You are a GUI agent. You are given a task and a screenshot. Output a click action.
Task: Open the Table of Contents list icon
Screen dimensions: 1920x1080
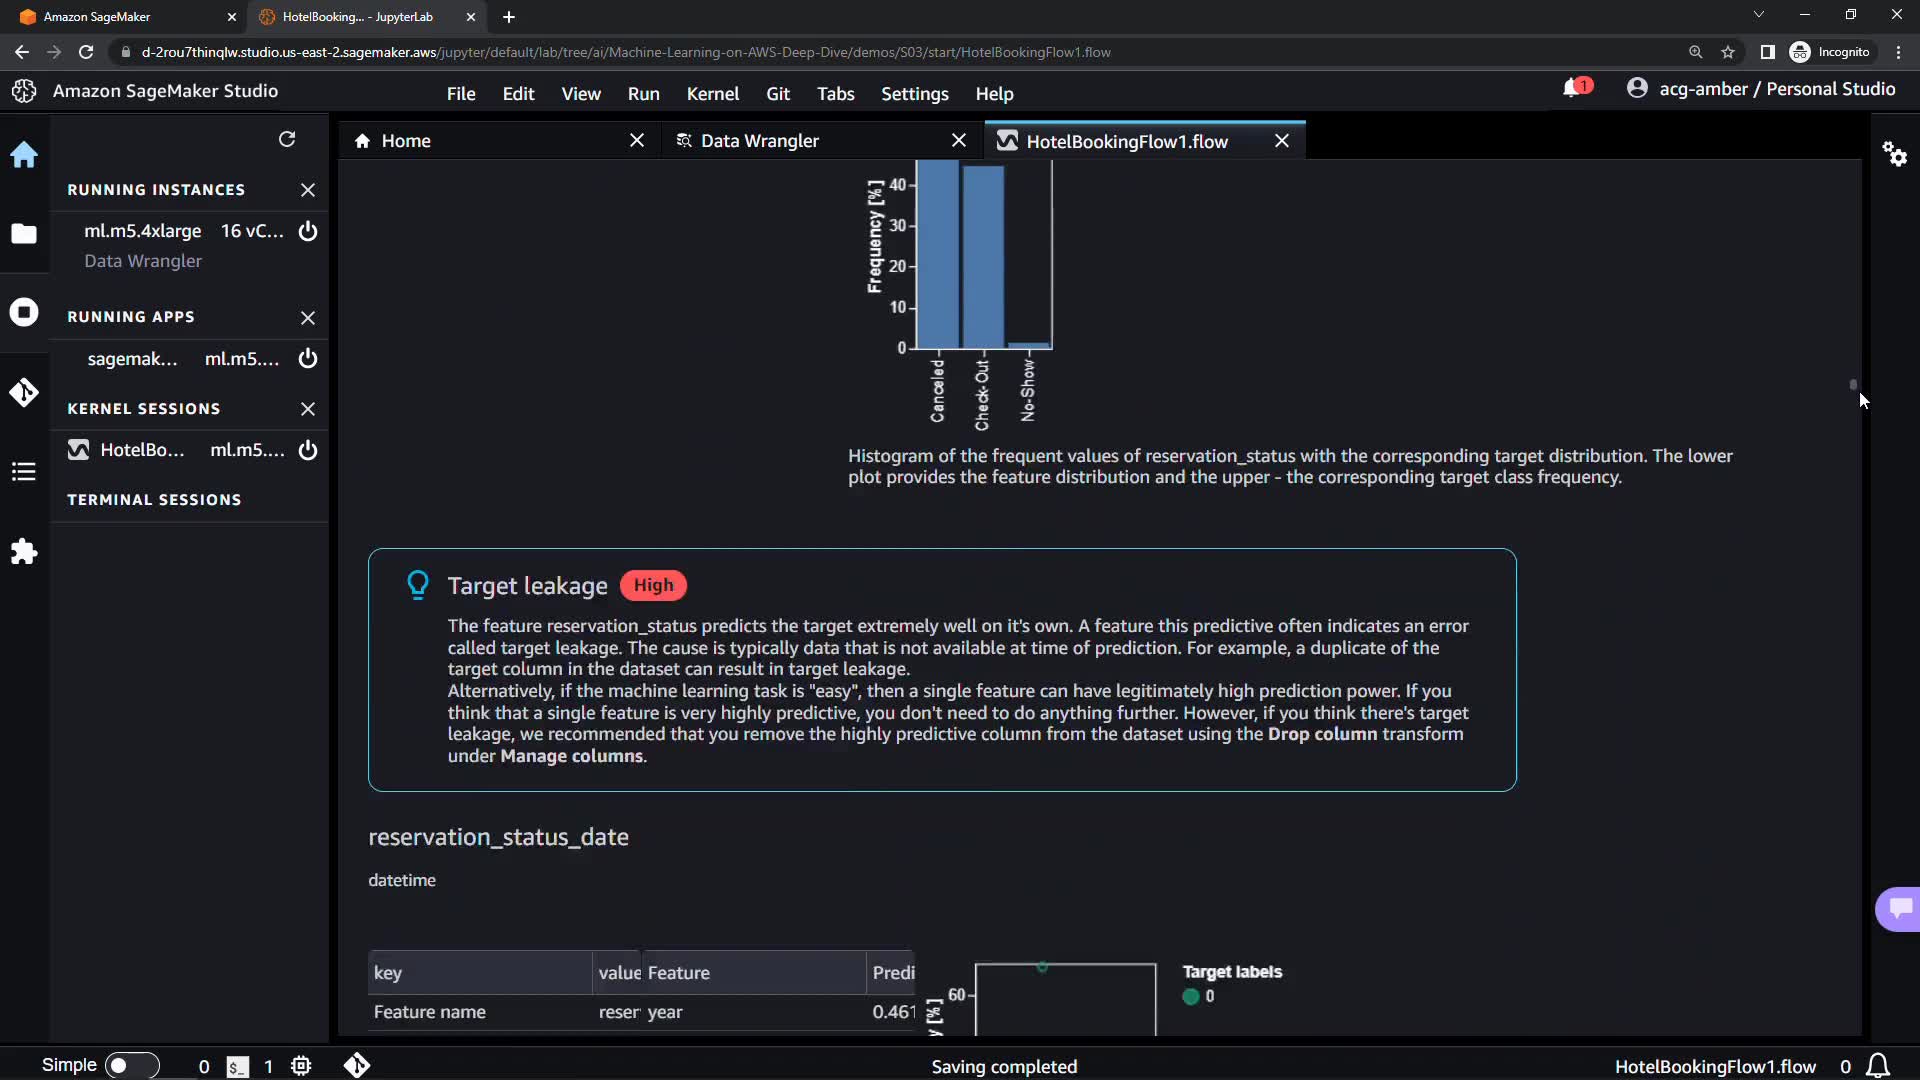[24, 472]
